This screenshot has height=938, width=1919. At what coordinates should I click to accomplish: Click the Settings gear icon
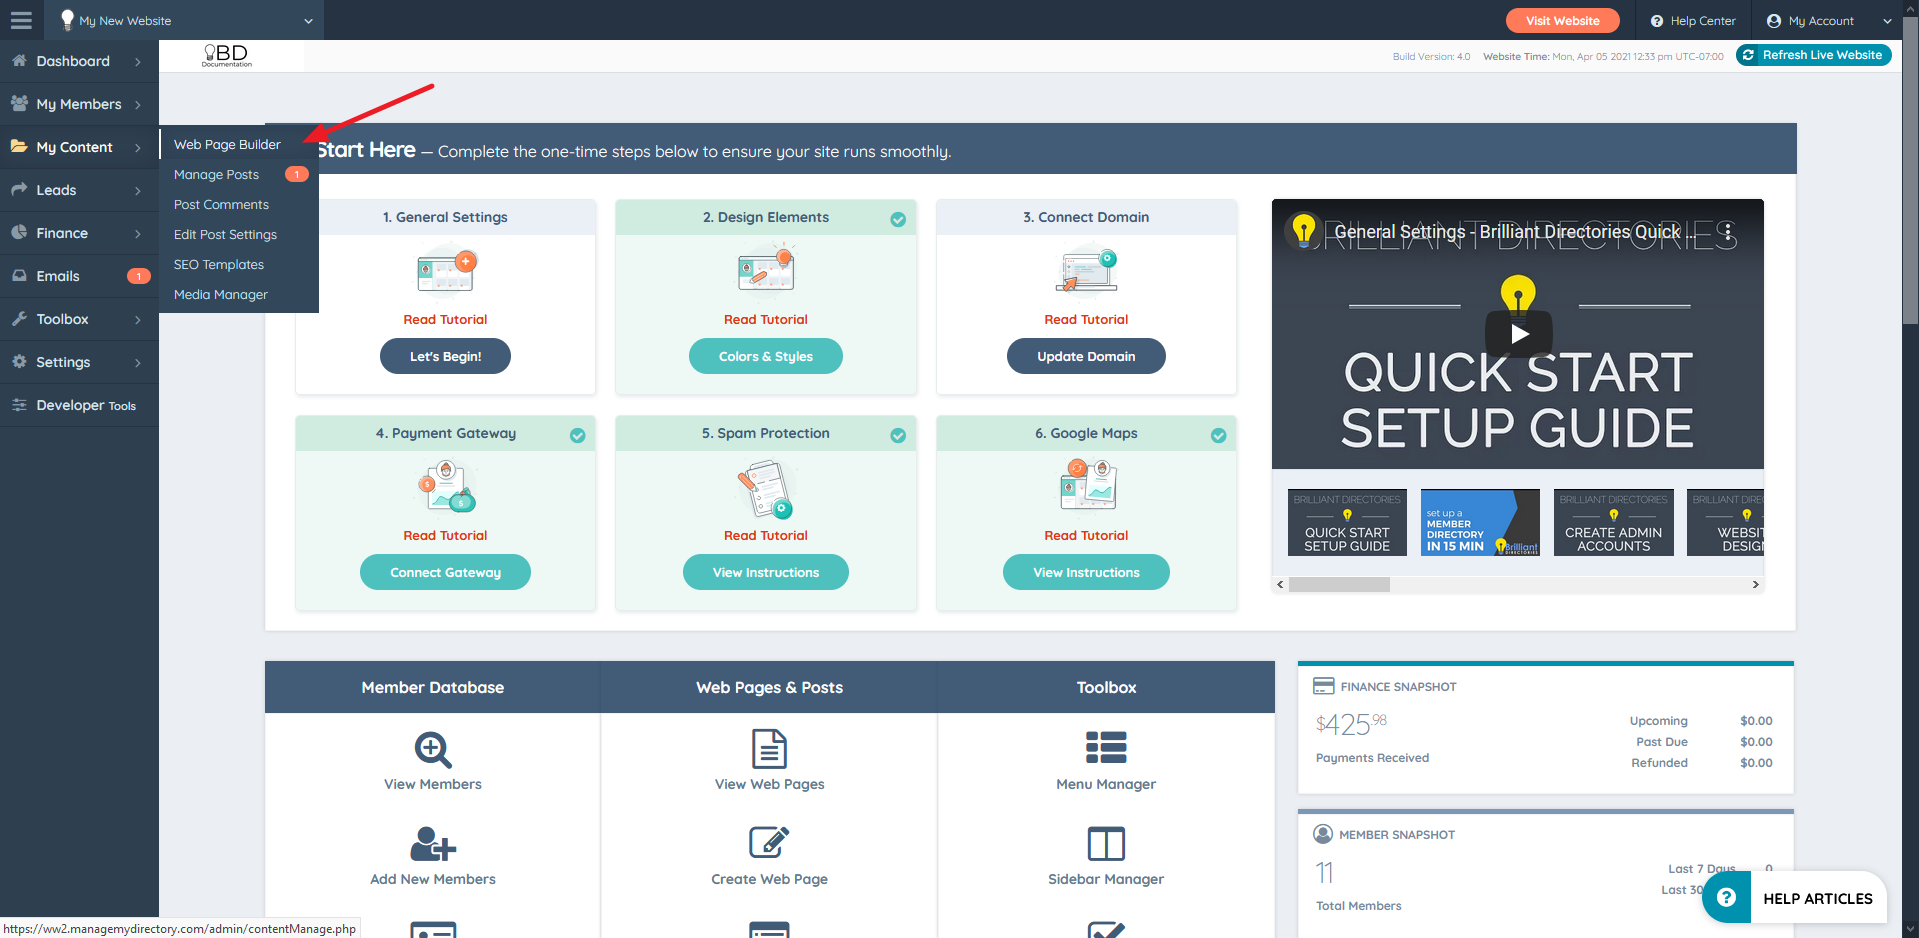coord(19,362)
